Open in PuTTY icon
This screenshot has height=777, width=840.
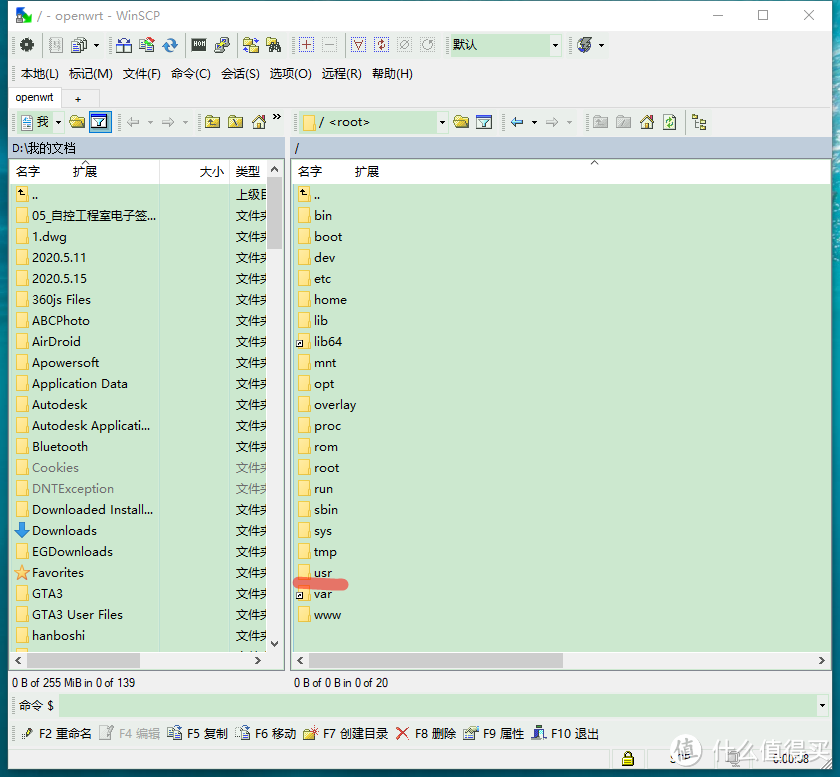click(x=222, y=45)
